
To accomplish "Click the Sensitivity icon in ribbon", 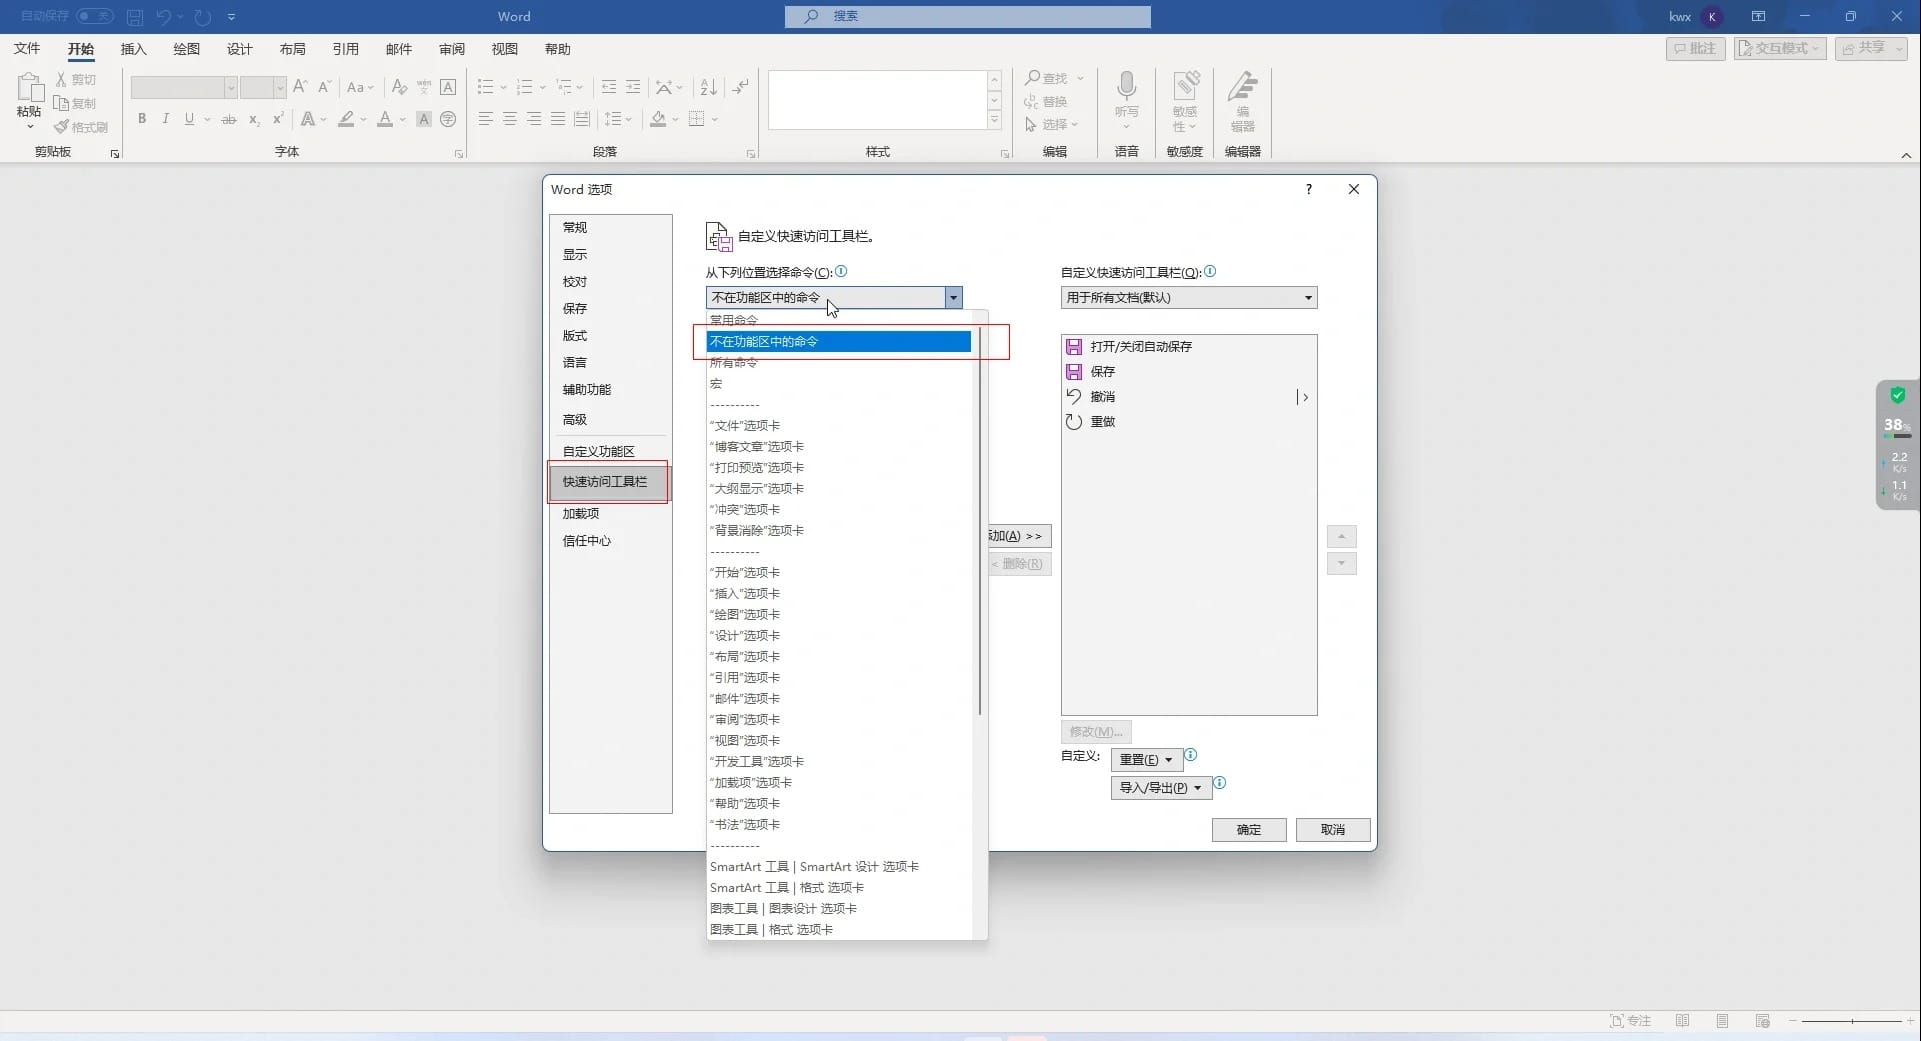I will coord(1185,87).
